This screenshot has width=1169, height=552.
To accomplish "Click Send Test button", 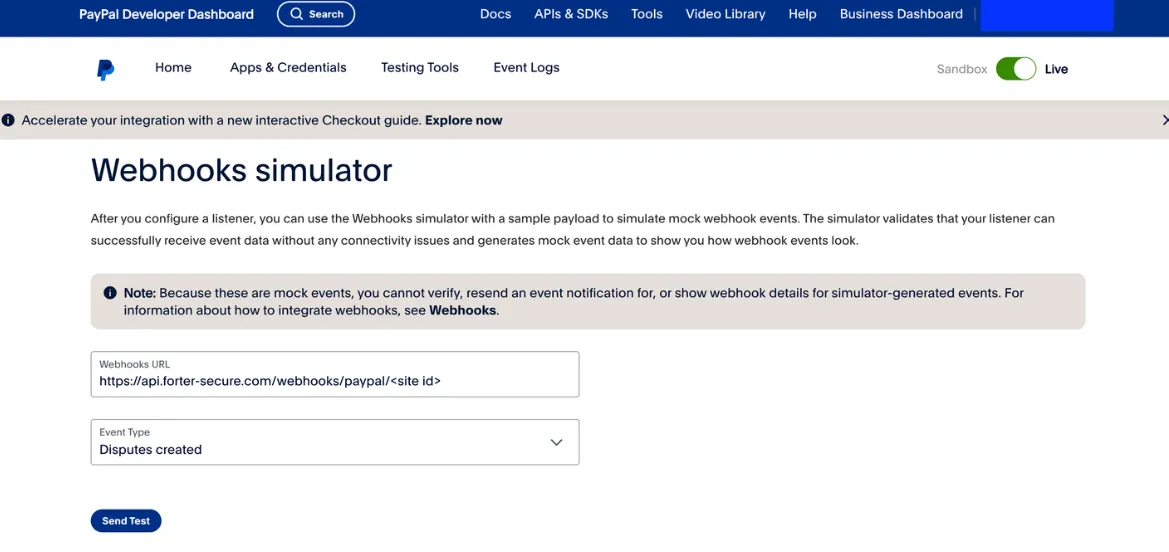I will click(126, 521).
